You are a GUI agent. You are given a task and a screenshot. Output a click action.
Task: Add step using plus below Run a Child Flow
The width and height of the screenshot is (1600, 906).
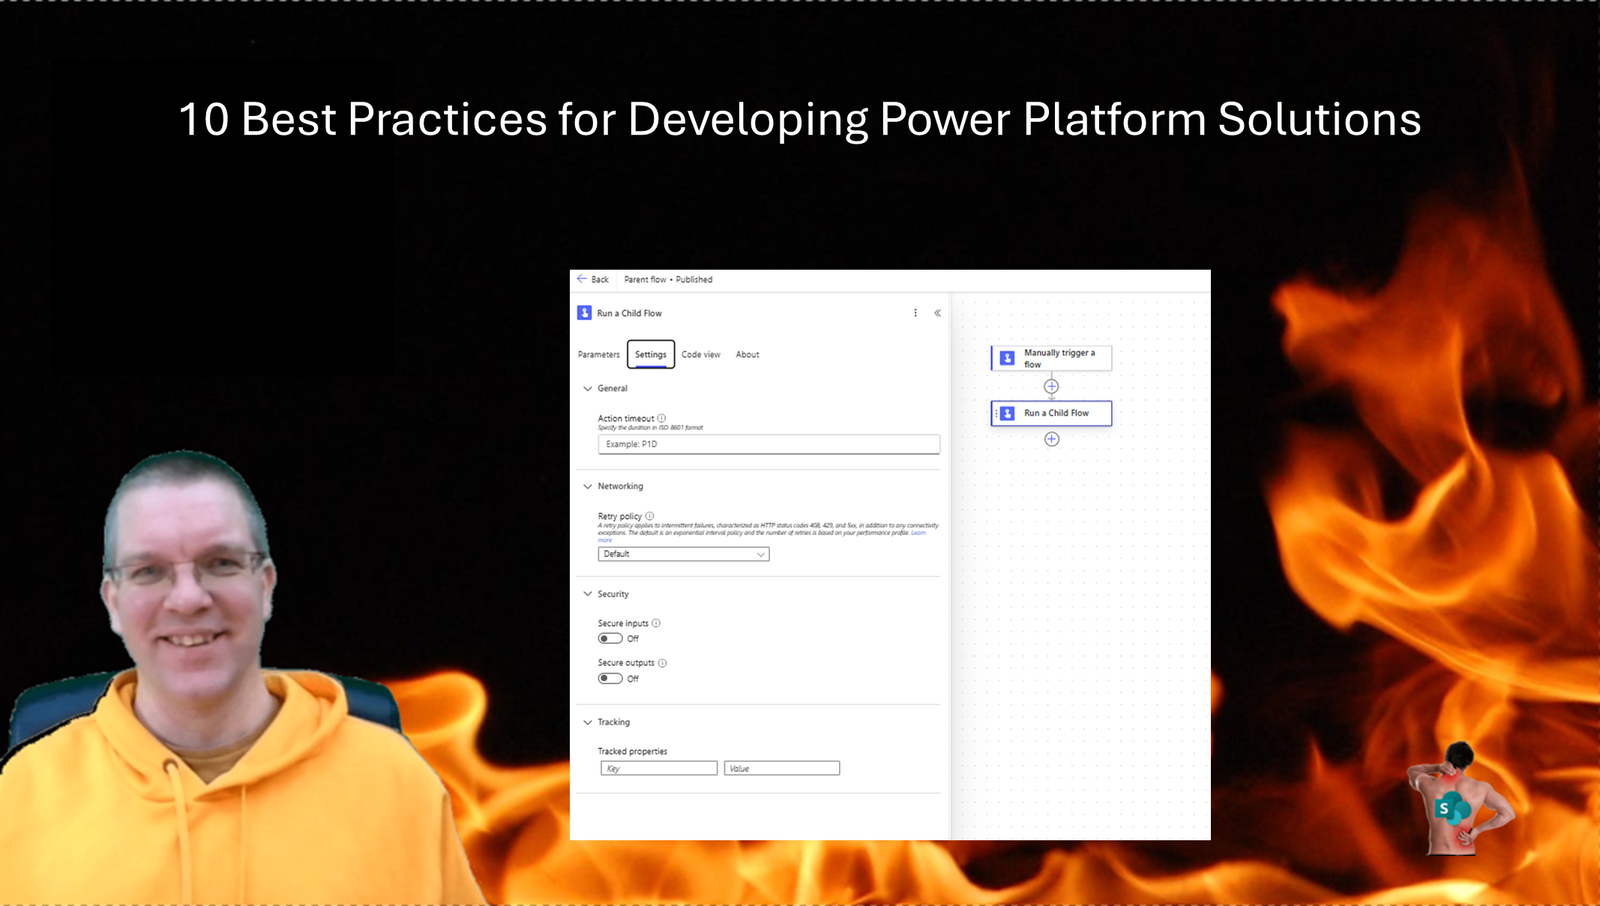[x=1051, y=439]
